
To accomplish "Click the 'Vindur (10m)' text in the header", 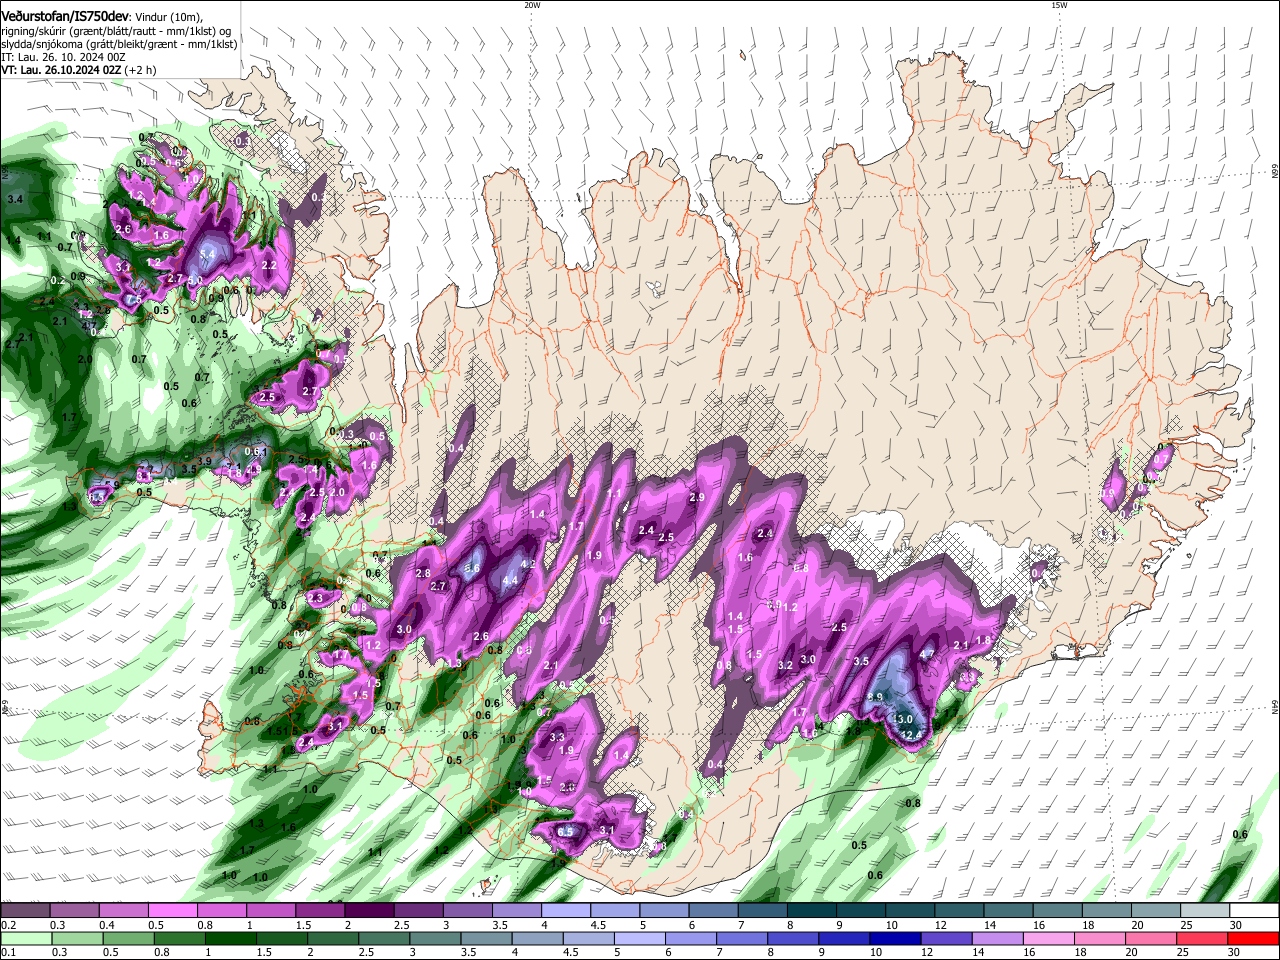I will click(x=168, y=17).
